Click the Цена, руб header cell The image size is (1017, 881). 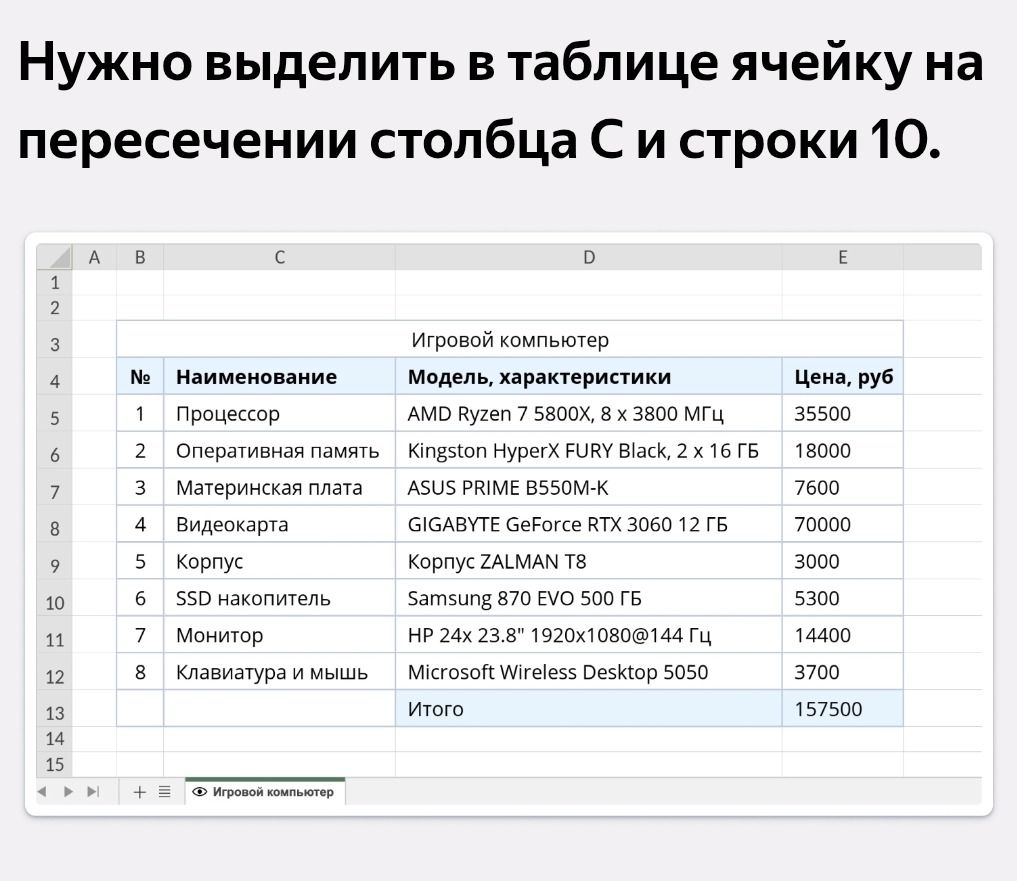point(843,376)
